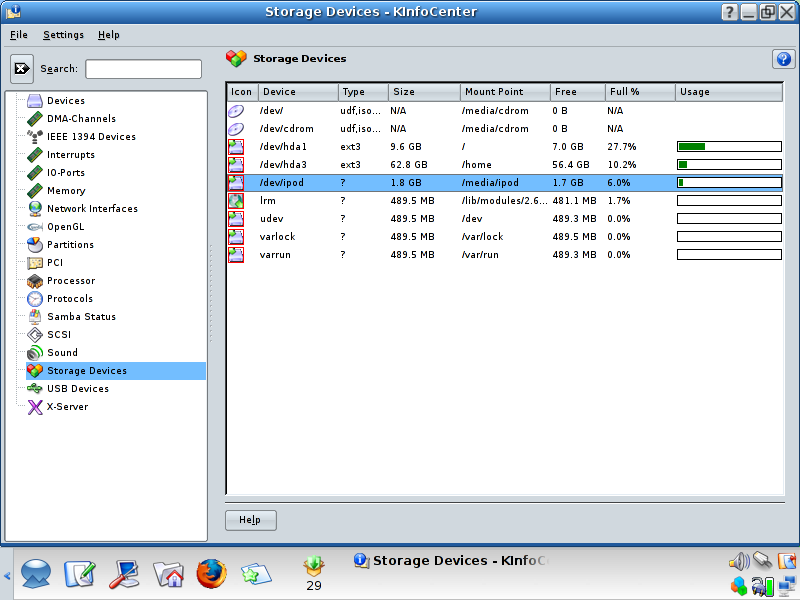
Task: Click the disc icon of /dev/cdrom row
Action: coord(236,129)
